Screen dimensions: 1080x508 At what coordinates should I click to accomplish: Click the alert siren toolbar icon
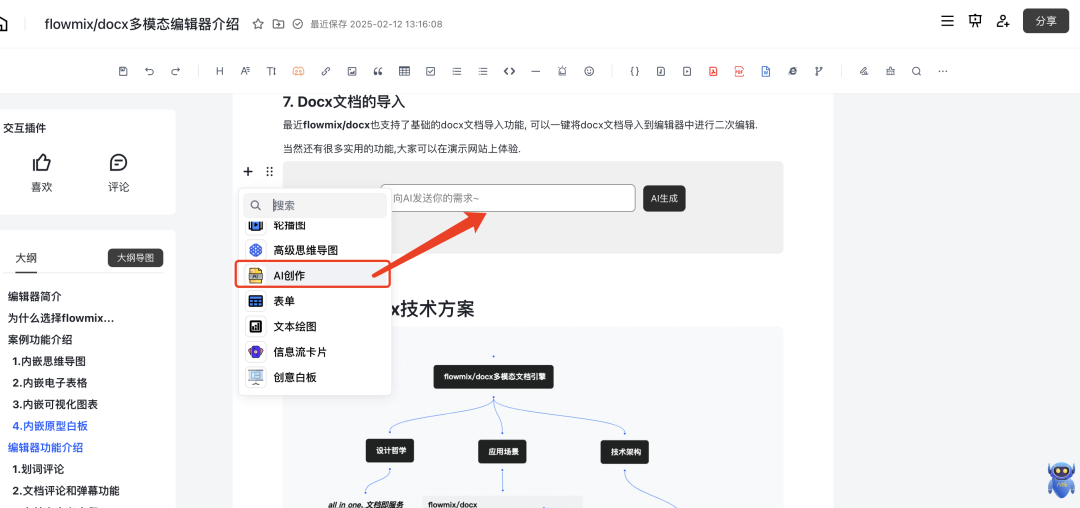[562, 71]
